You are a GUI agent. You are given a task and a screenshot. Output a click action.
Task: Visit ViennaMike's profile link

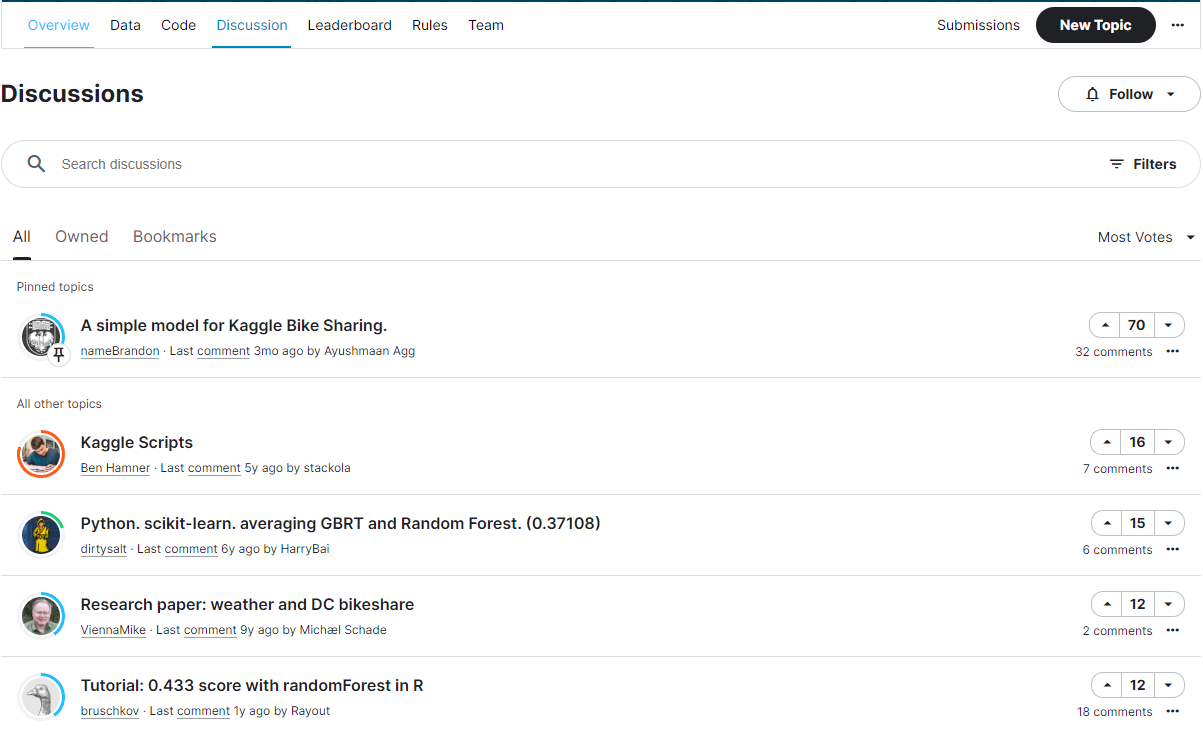click(113, 630)
